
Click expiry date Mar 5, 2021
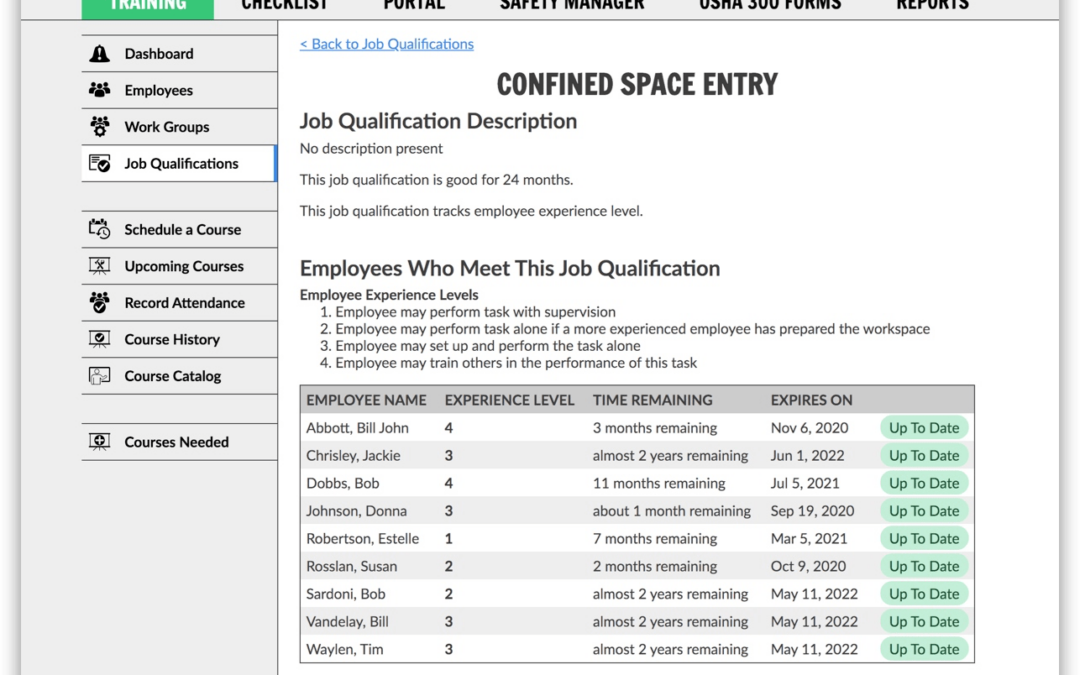(x=809, y=538)
